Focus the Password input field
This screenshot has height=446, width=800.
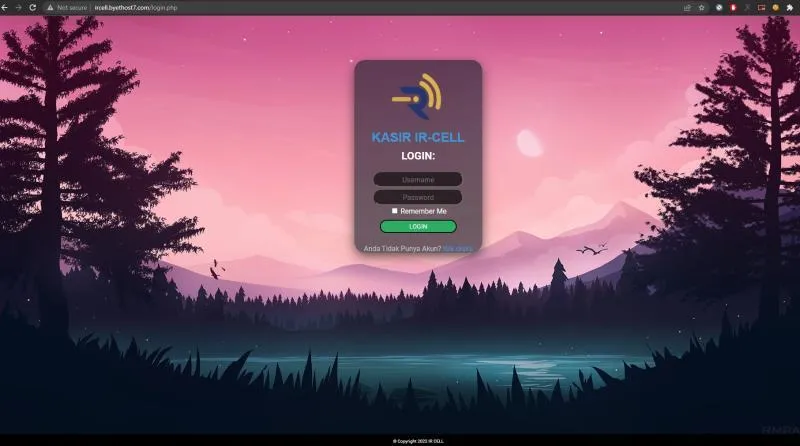(418, 197)
